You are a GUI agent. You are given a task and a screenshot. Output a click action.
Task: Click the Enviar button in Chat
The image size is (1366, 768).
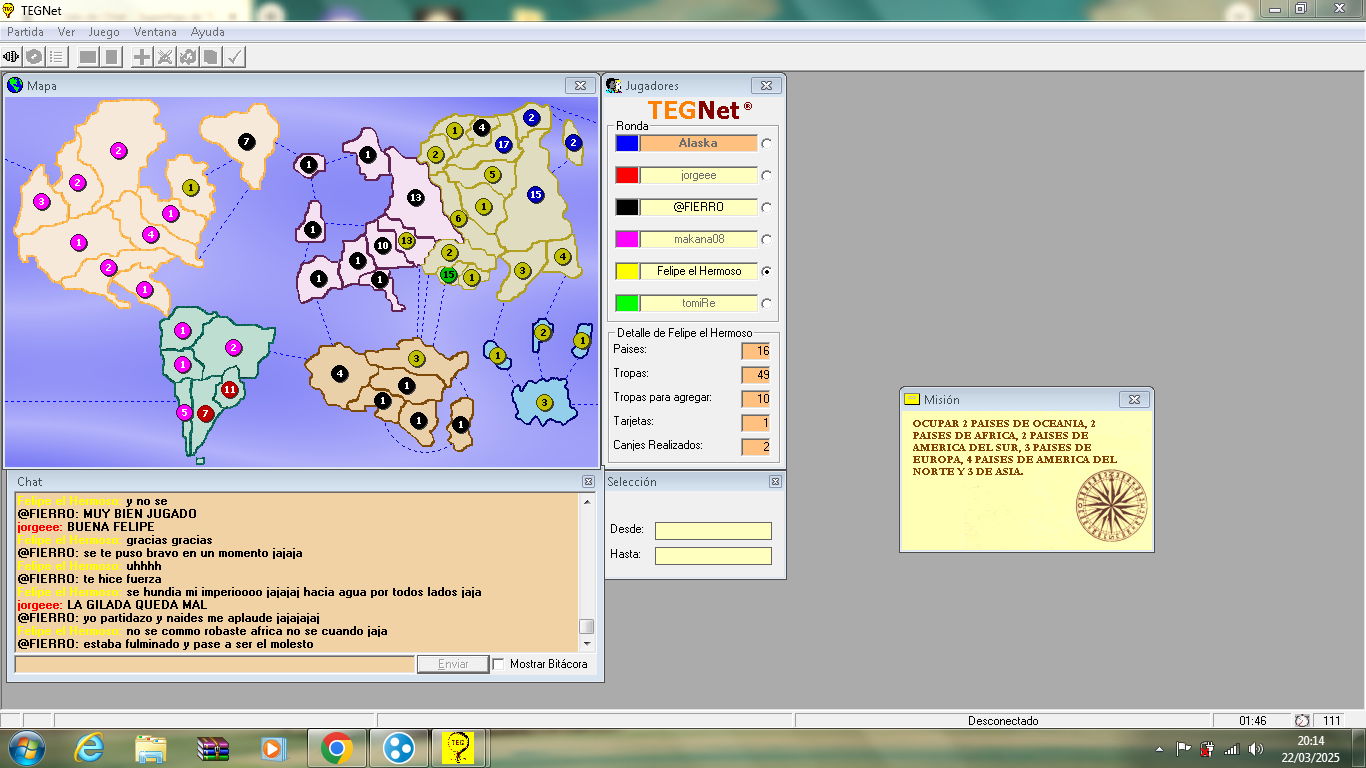[x=453, y=664]
